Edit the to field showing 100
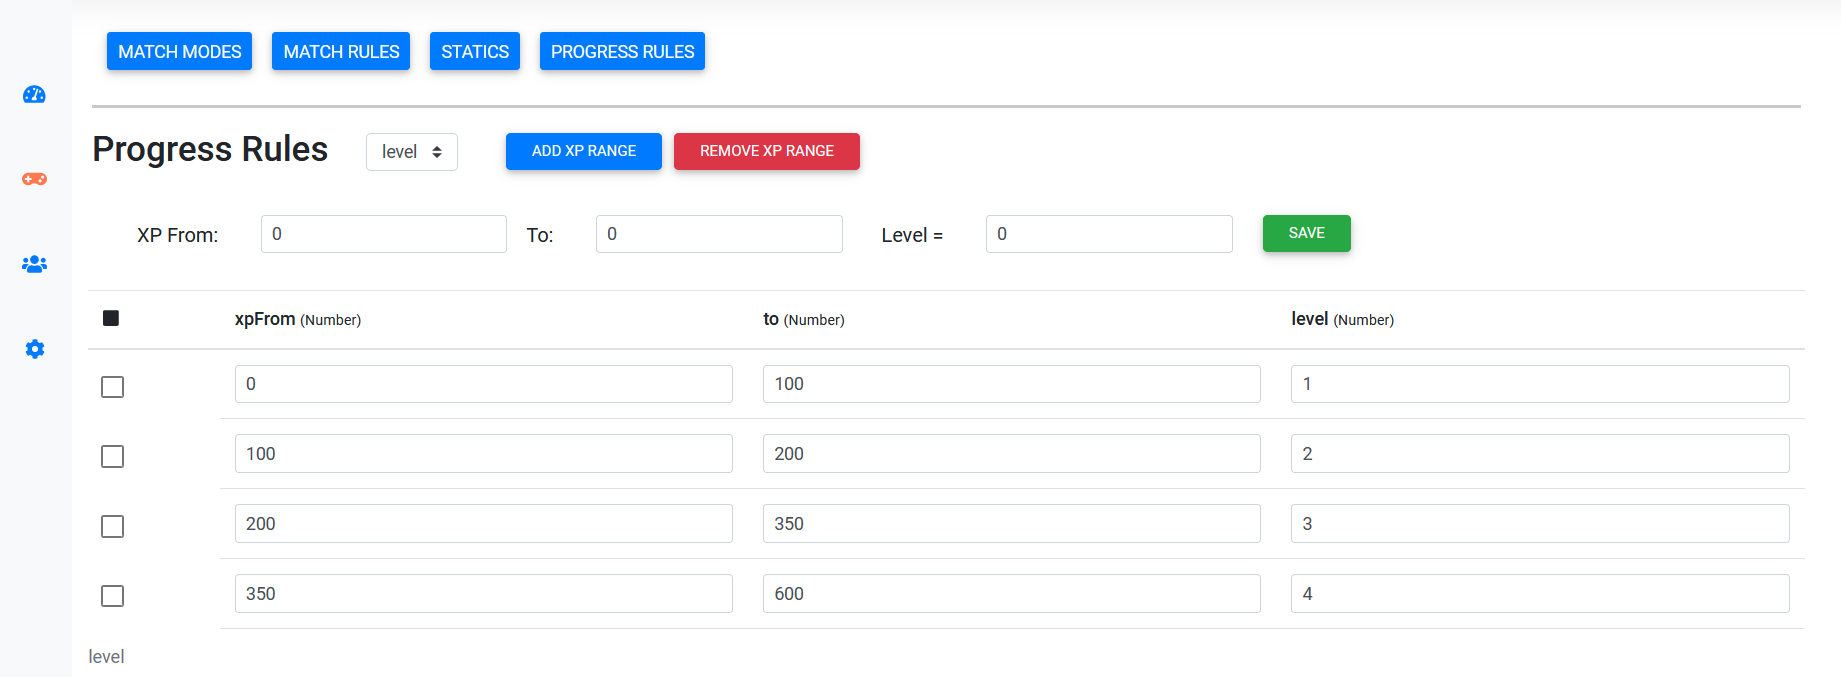This screenshot has width=1841, height=677. click(1012, 384)
